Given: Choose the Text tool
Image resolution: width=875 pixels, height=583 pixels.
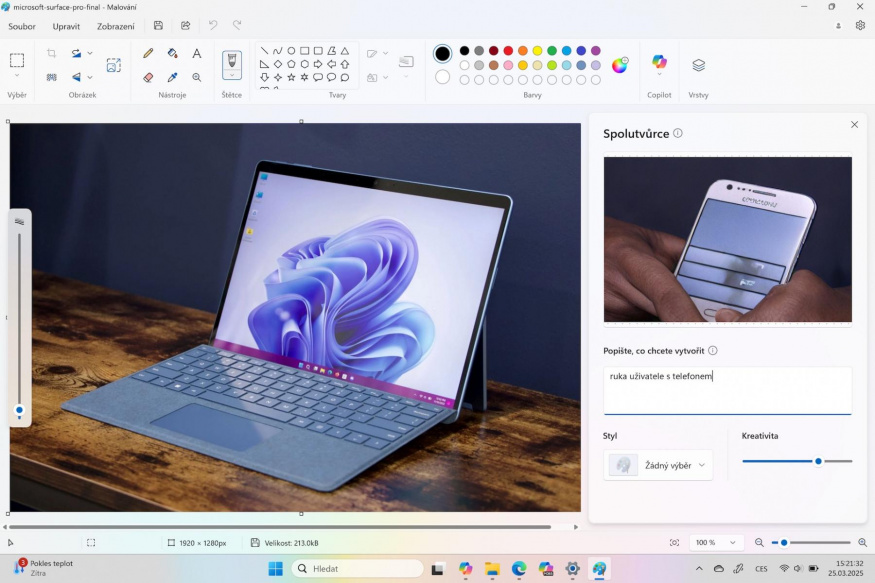Looking at the screenshot, I should (x=197, y=53).
